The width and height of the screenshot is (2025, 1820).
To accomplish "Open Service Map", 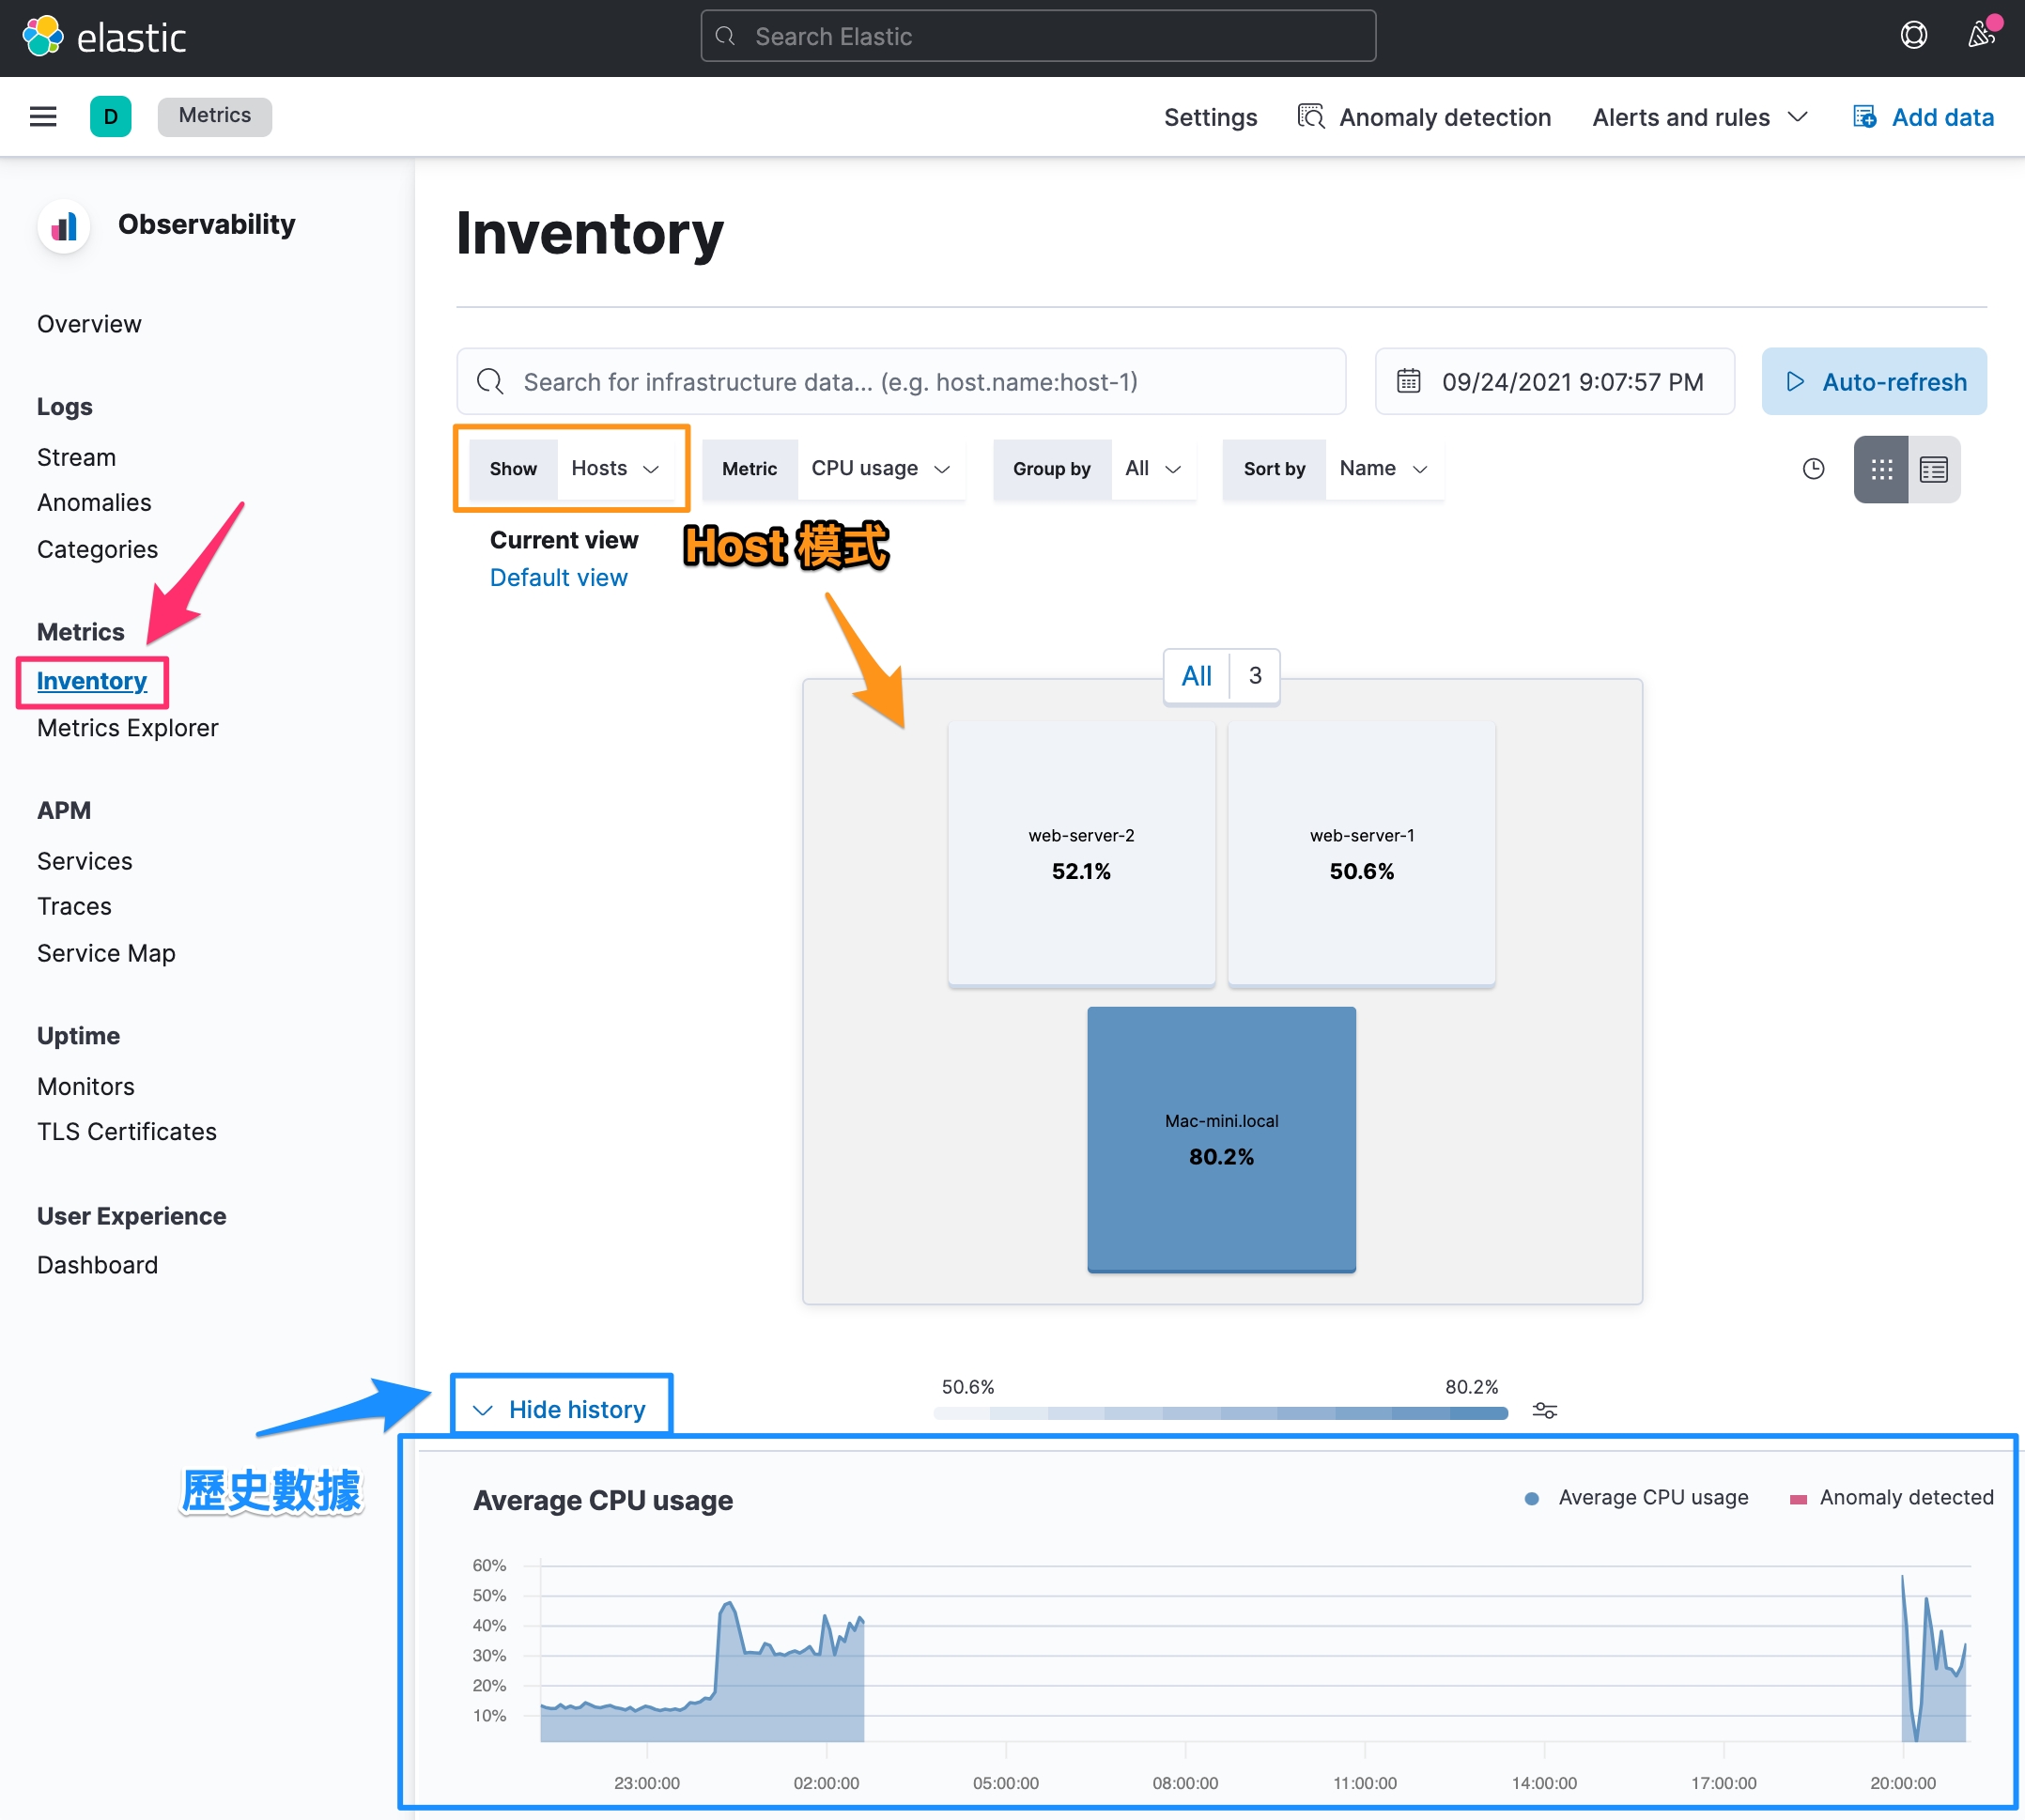I will [x=106, y=953].
